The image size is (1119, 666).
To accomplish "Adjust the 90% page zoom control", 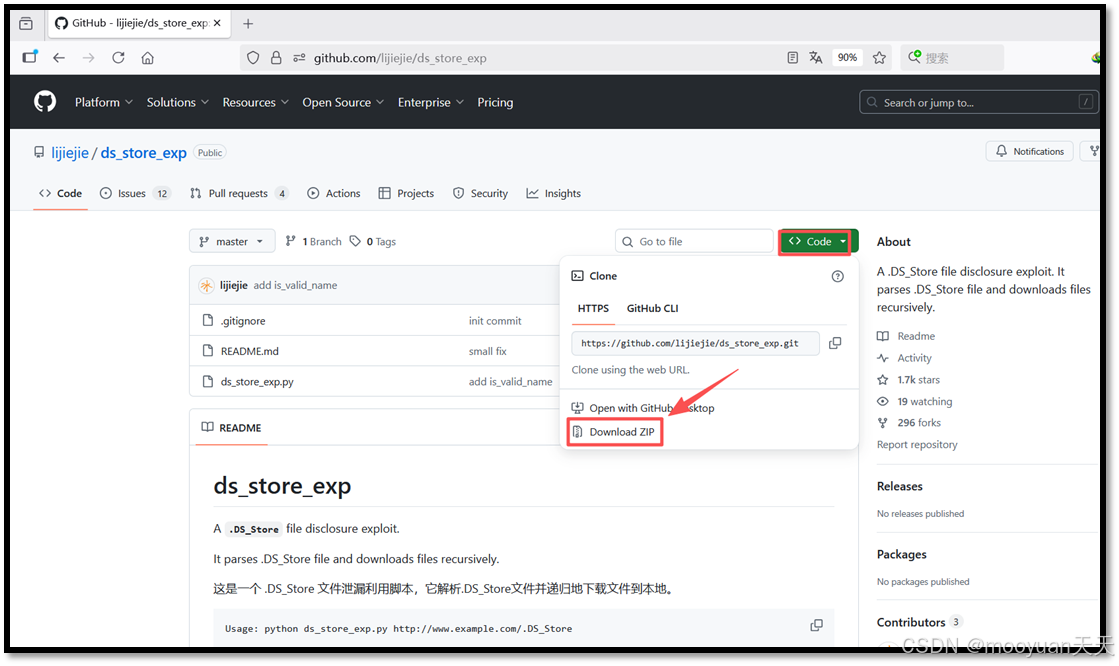I will click(x=847, y=57).
